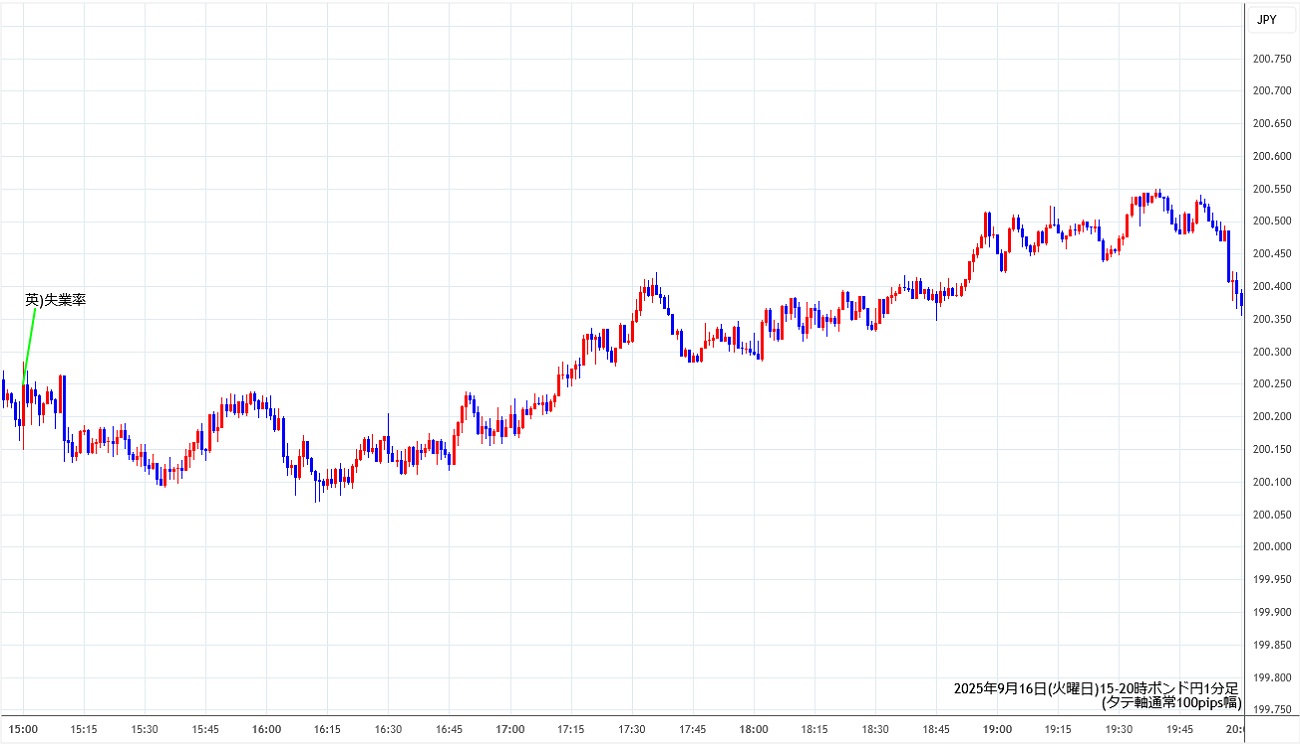
Task: Click the 199.800 price axis label
Action: tap(1271, 678)
